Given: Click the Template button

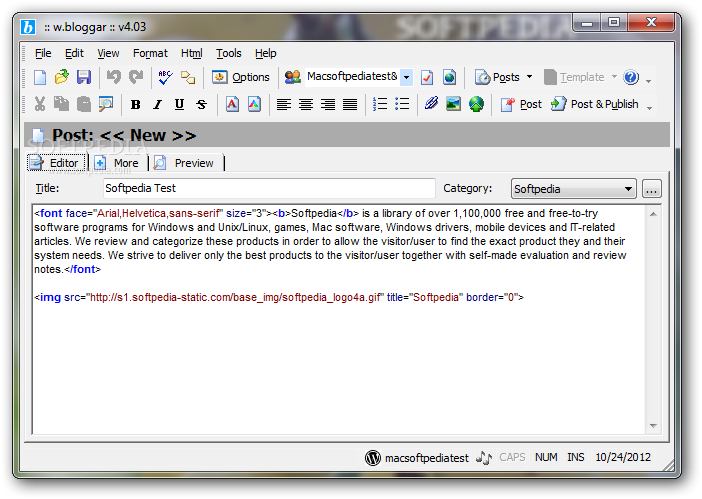Looking at the screenshot, I should point(574,77).
